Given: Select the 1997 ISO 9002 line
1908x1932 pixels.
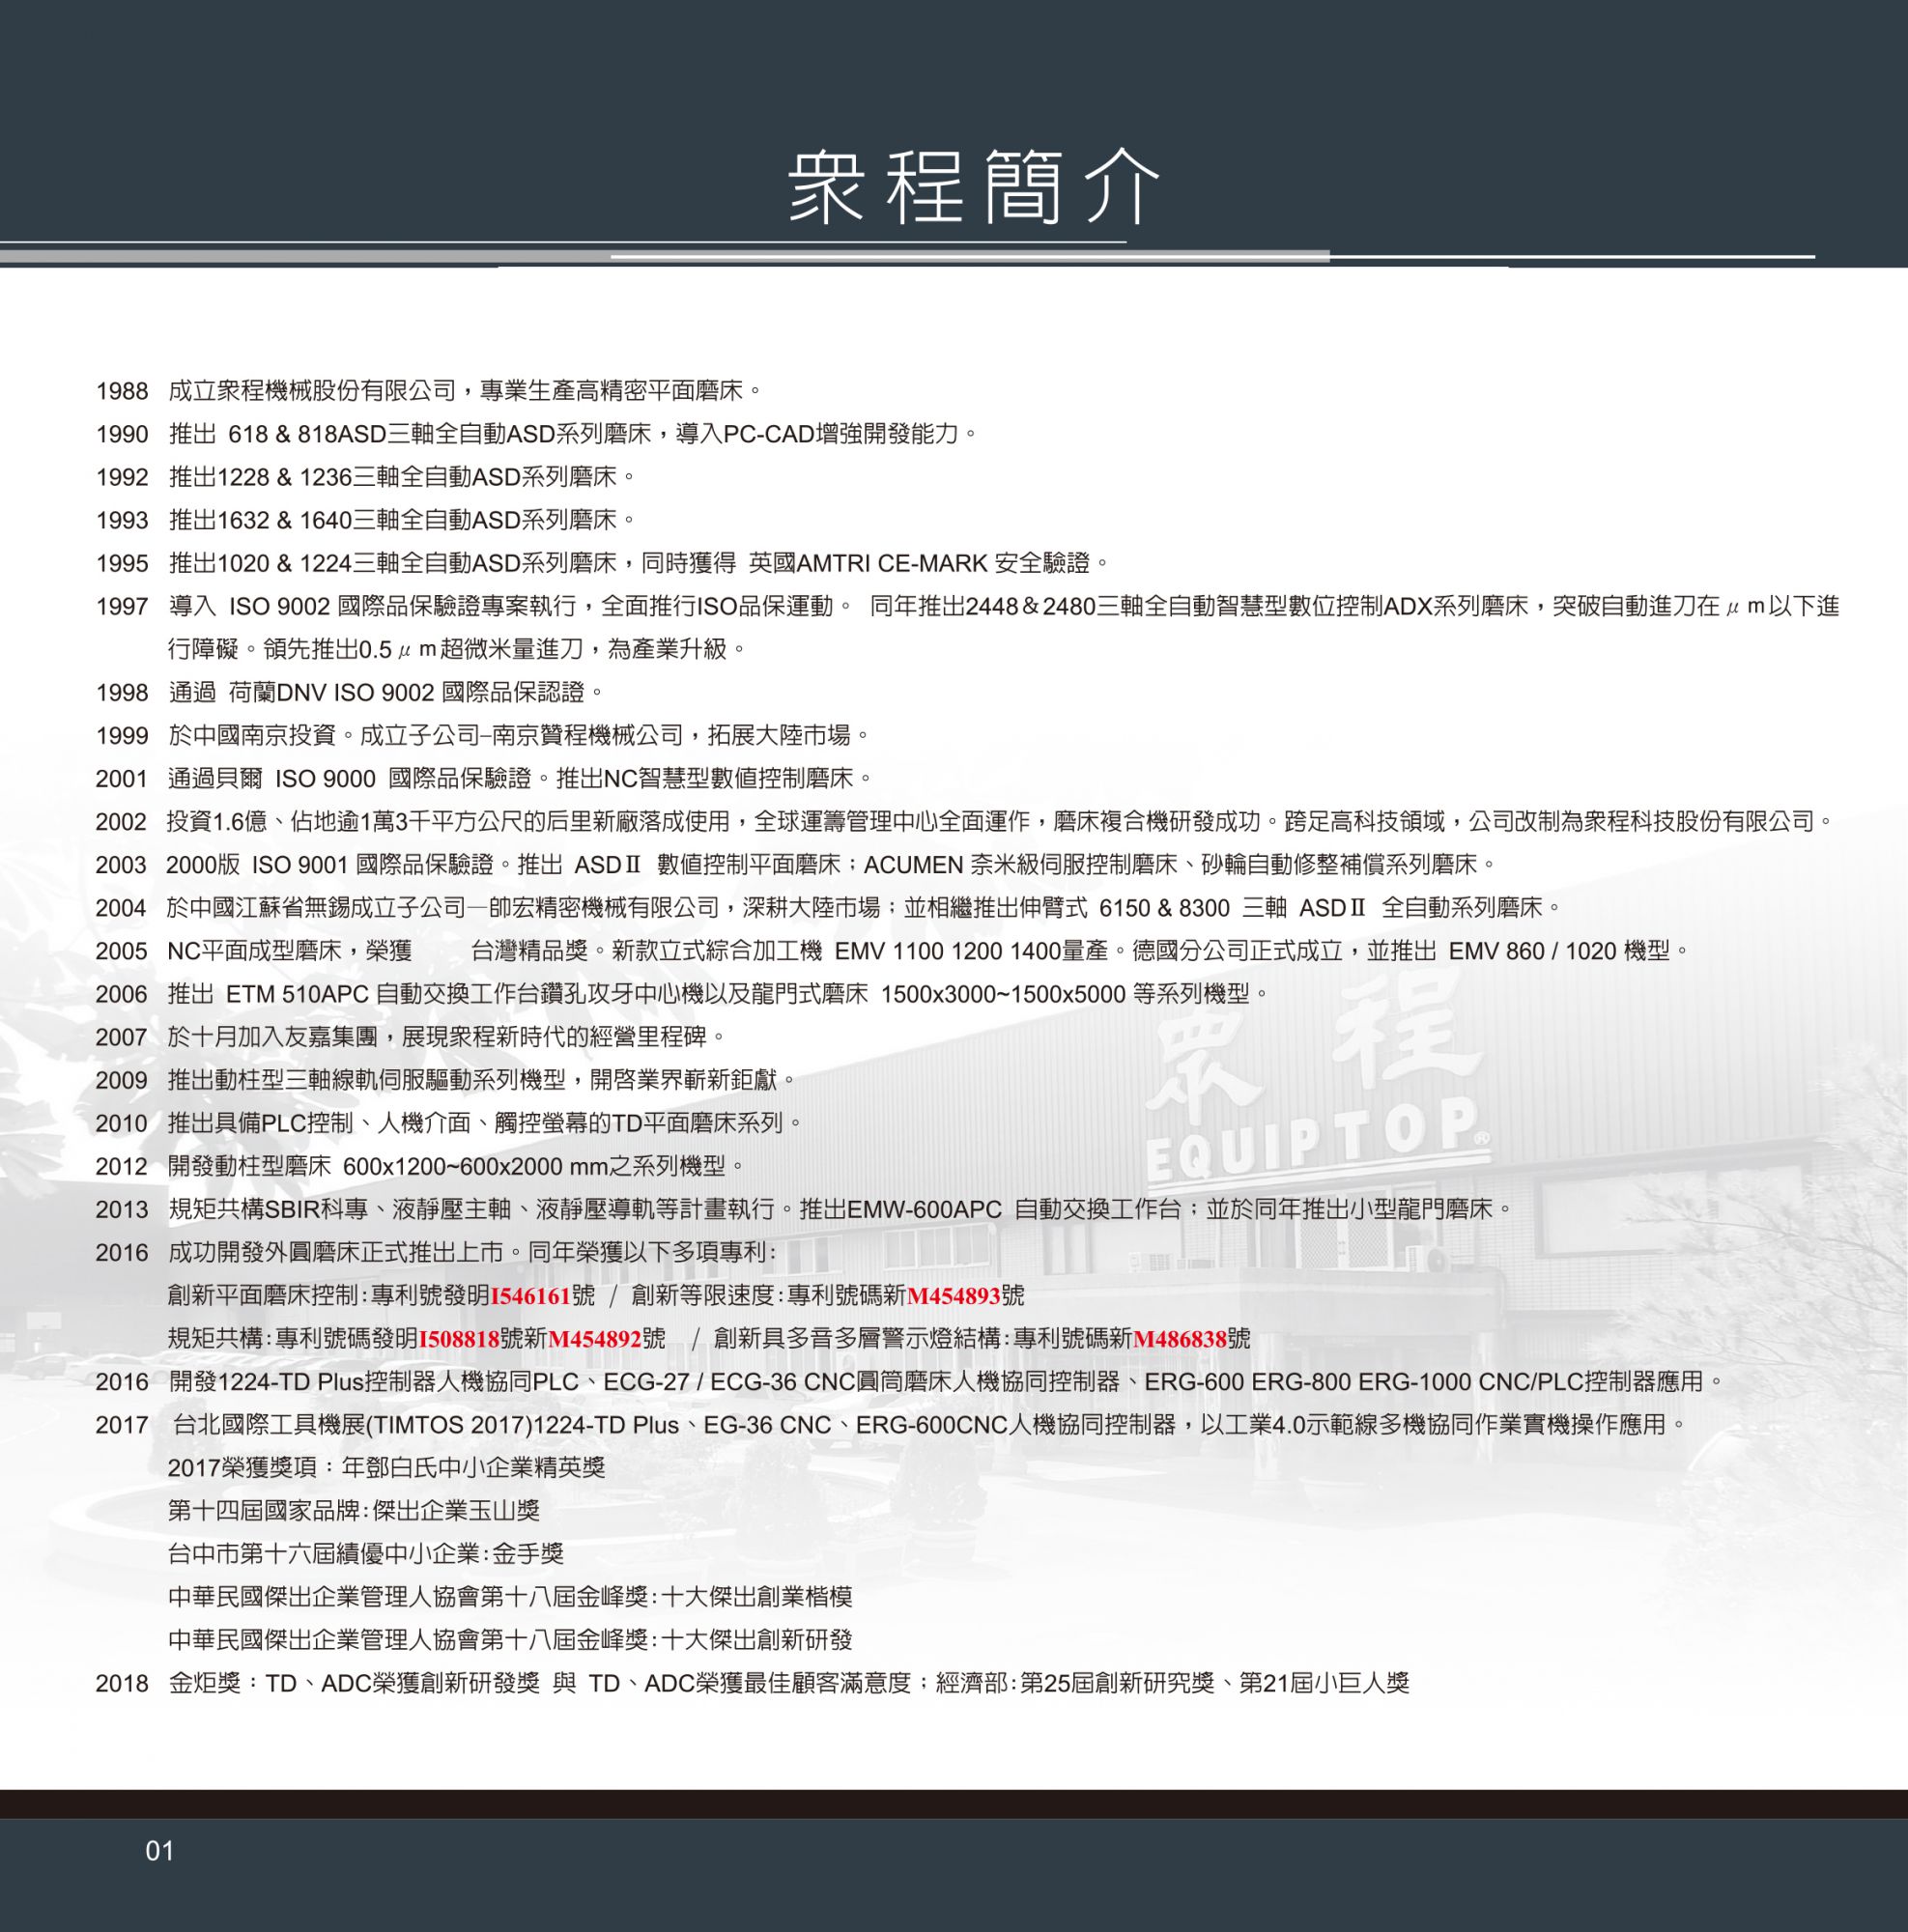Looking at the screenshot, I should point(968,606).
